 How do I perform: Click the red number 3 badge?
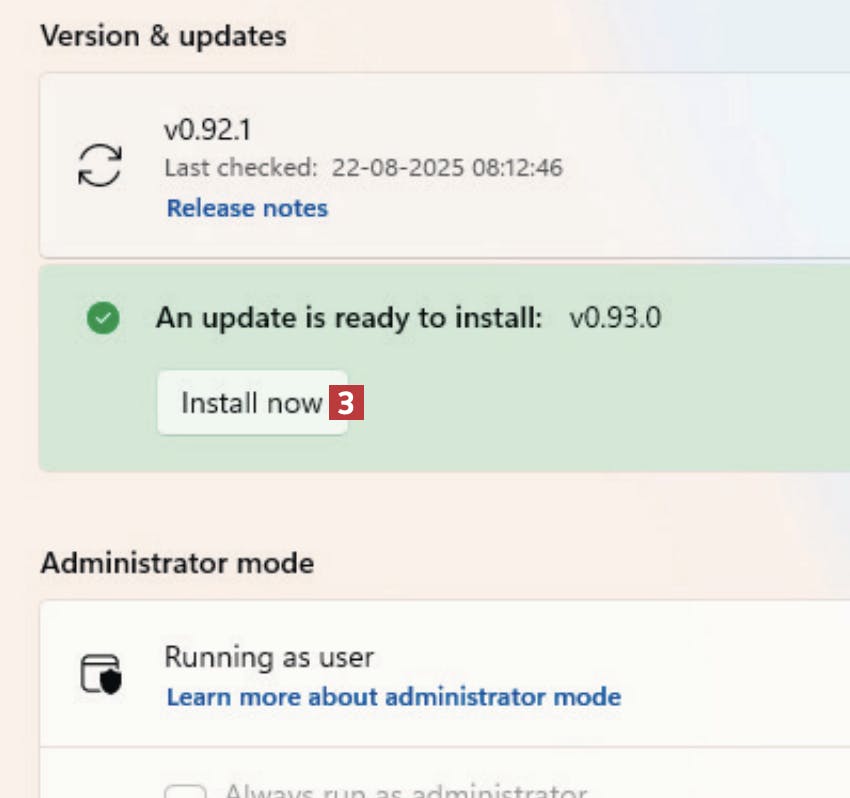[345, 403]
